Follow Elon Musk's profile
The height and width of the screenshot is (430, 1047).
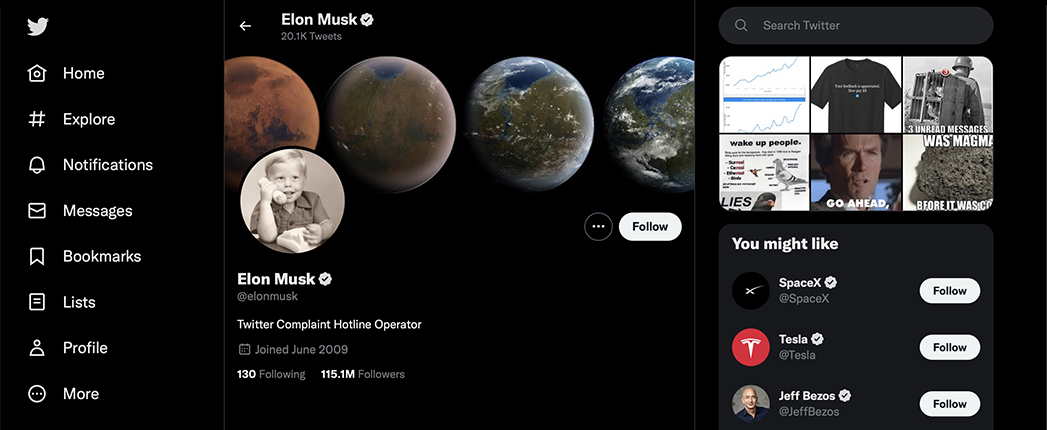[650, 226]
